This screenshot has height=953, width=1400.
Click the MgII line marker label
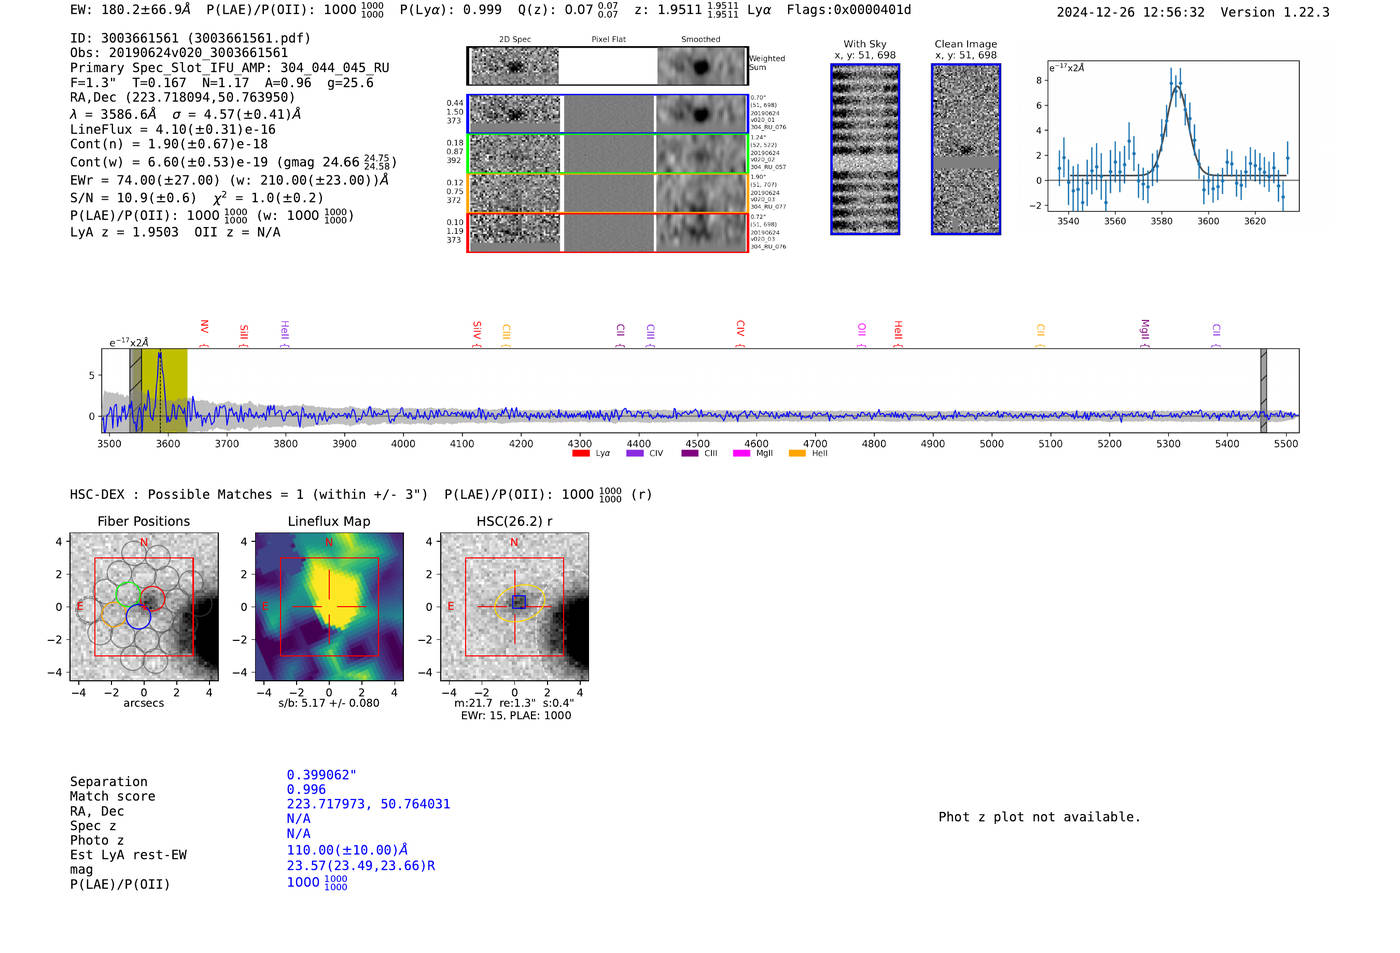click(1145, 331)
